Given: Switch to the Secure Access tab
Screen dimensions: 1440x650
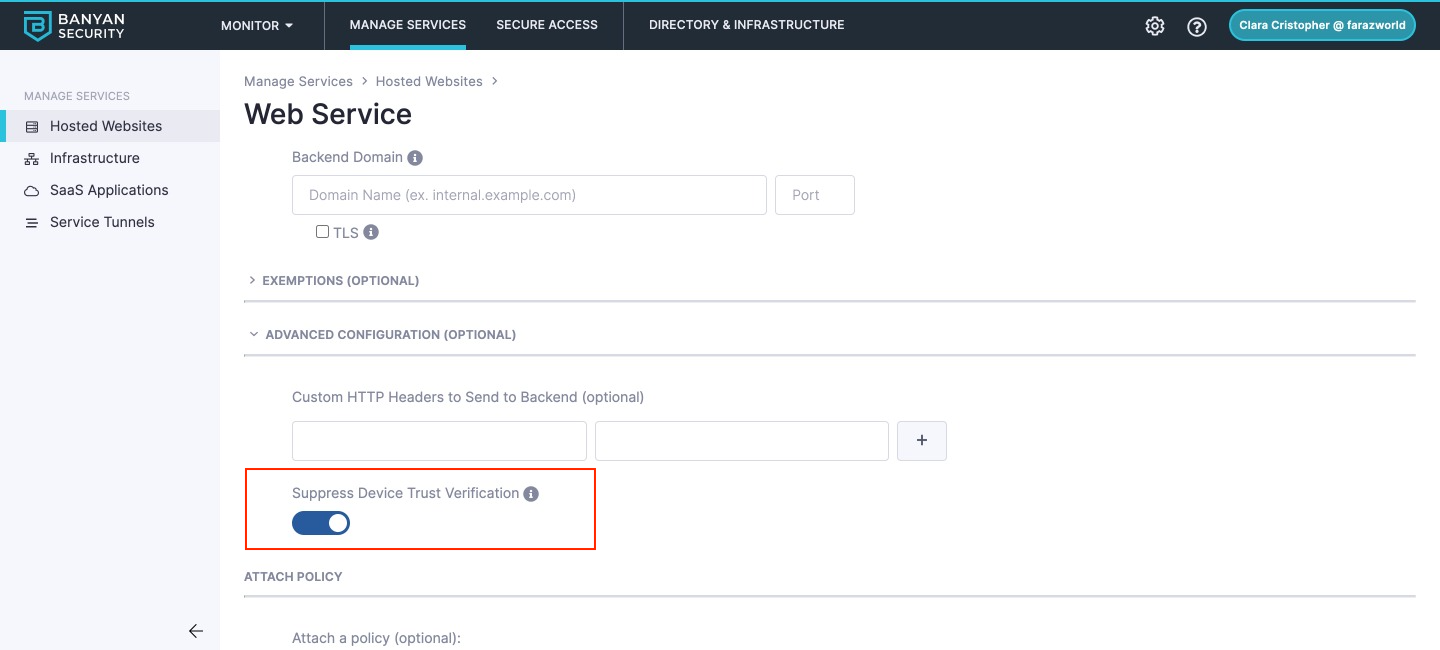Looking at the screenshot, I should click(x=547, y=25).
